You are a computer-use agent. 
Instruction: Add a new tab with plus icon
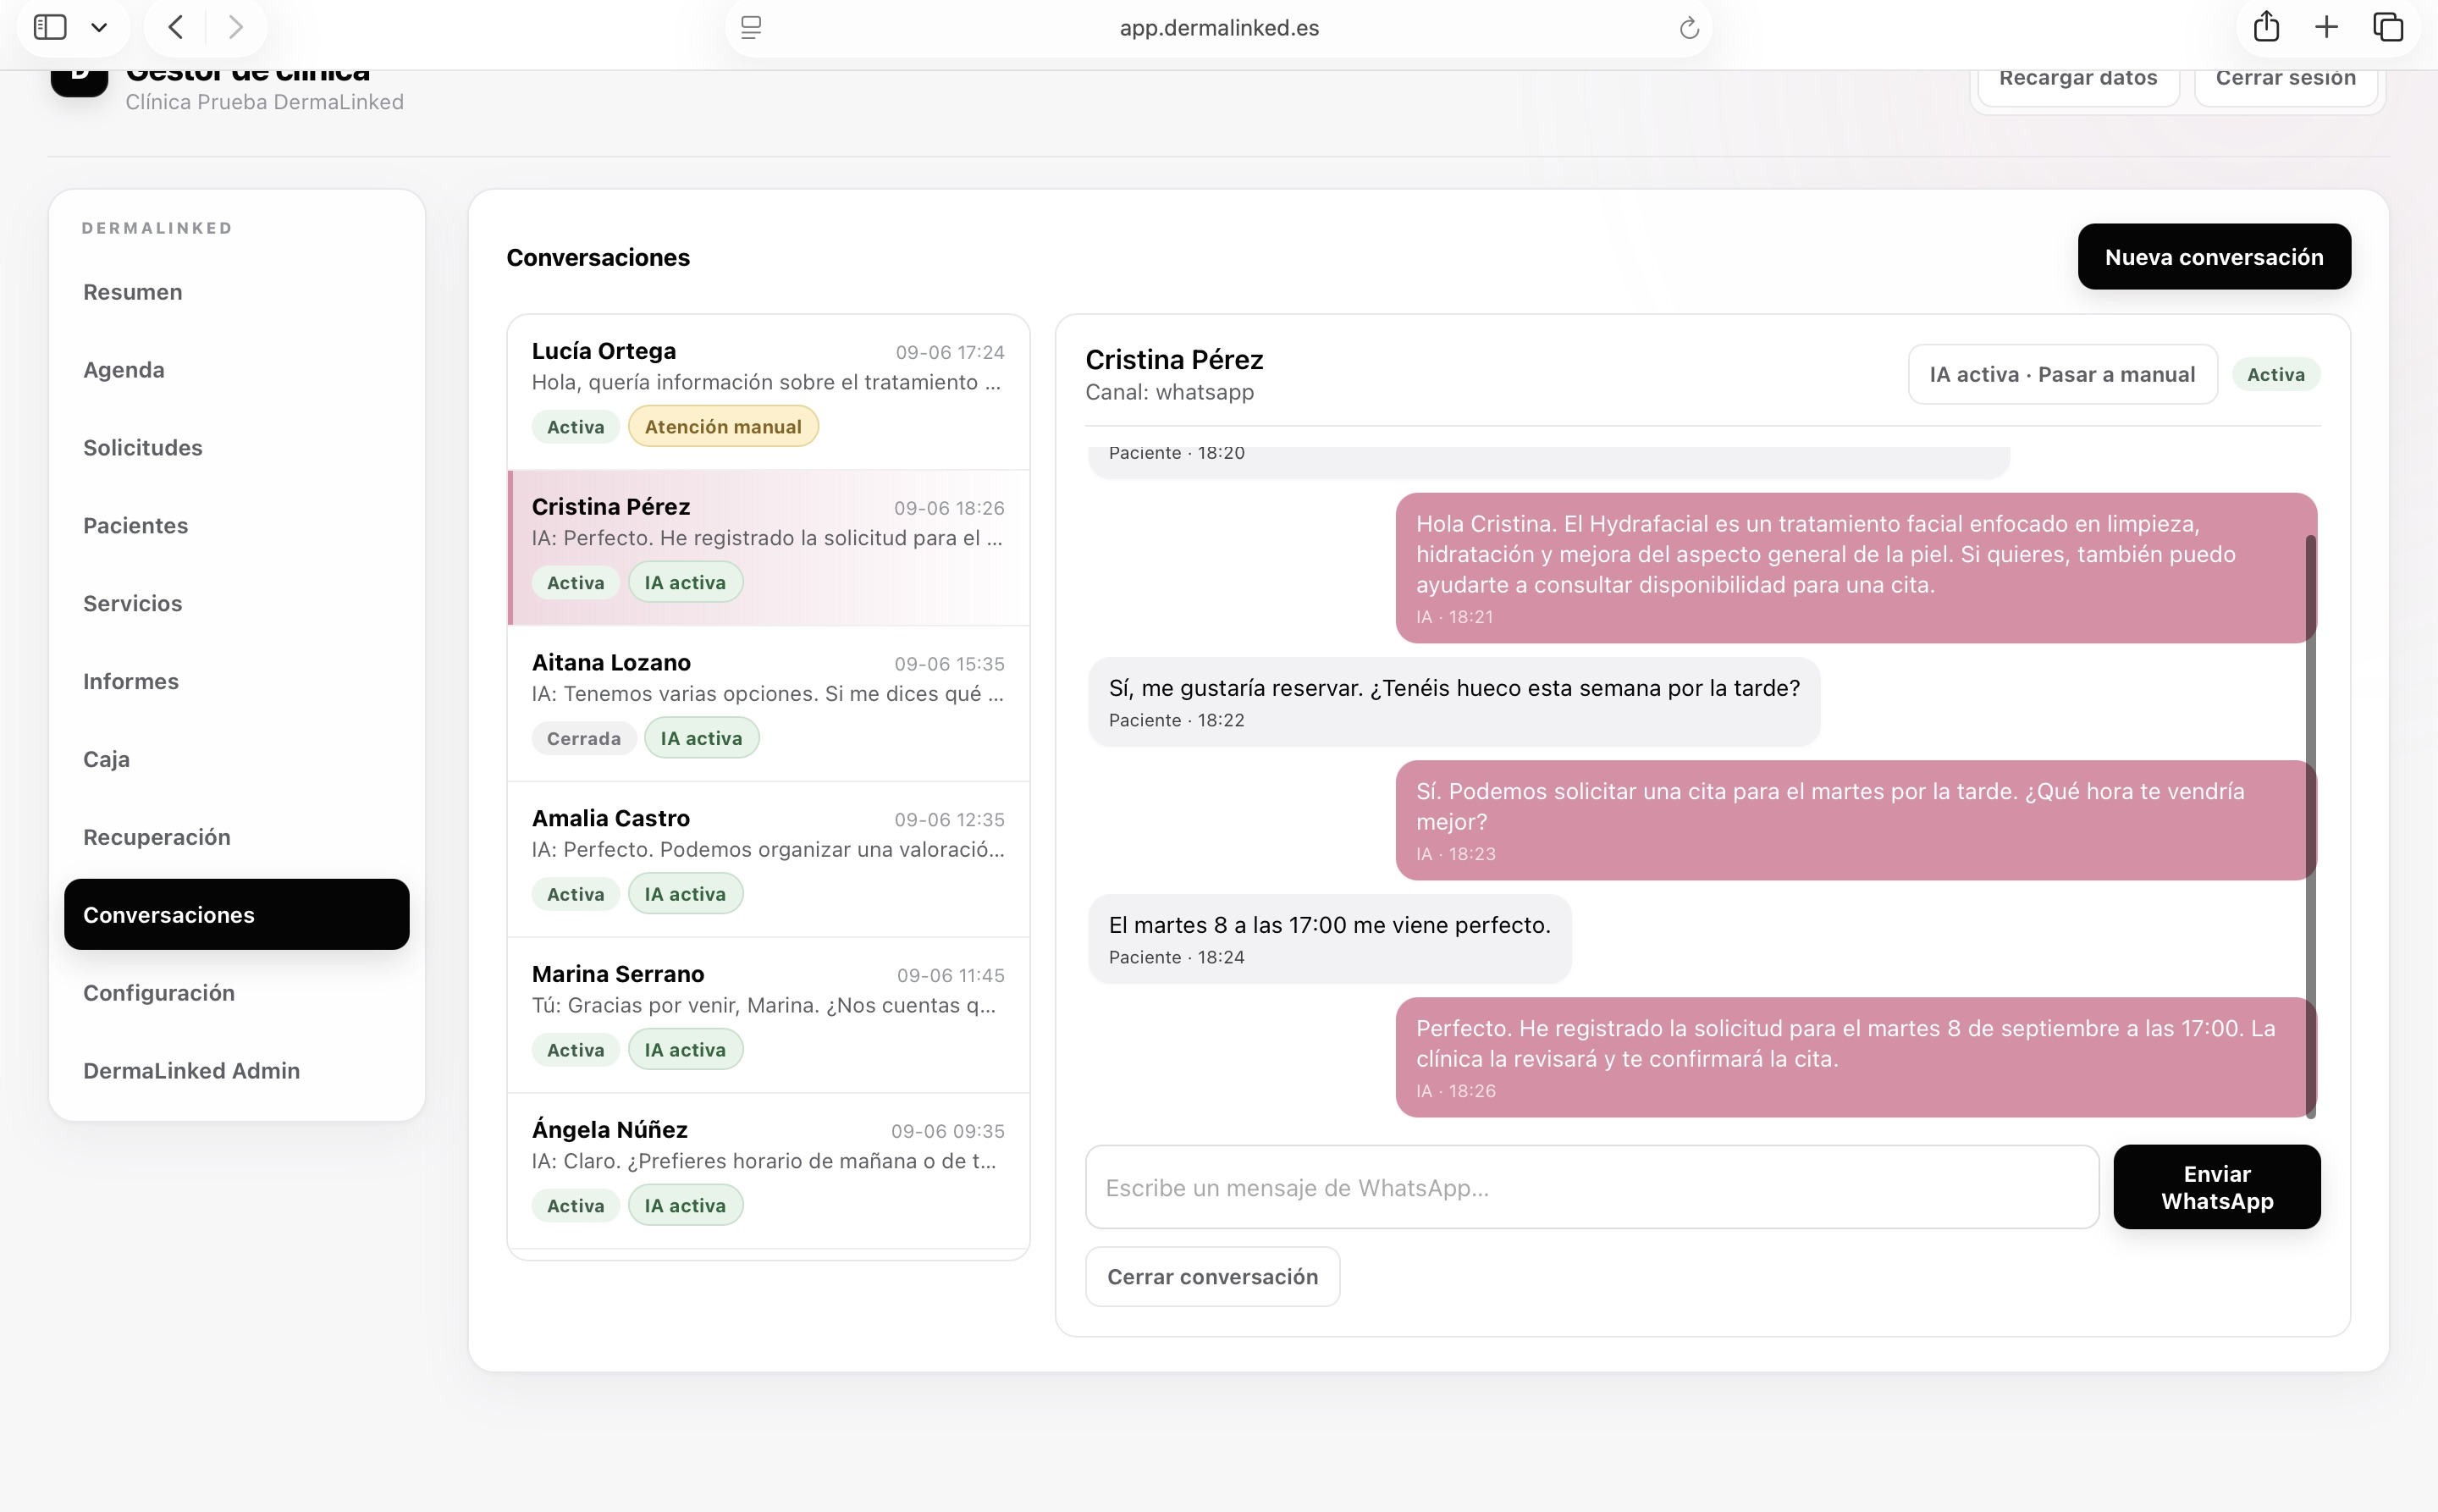2326,27
